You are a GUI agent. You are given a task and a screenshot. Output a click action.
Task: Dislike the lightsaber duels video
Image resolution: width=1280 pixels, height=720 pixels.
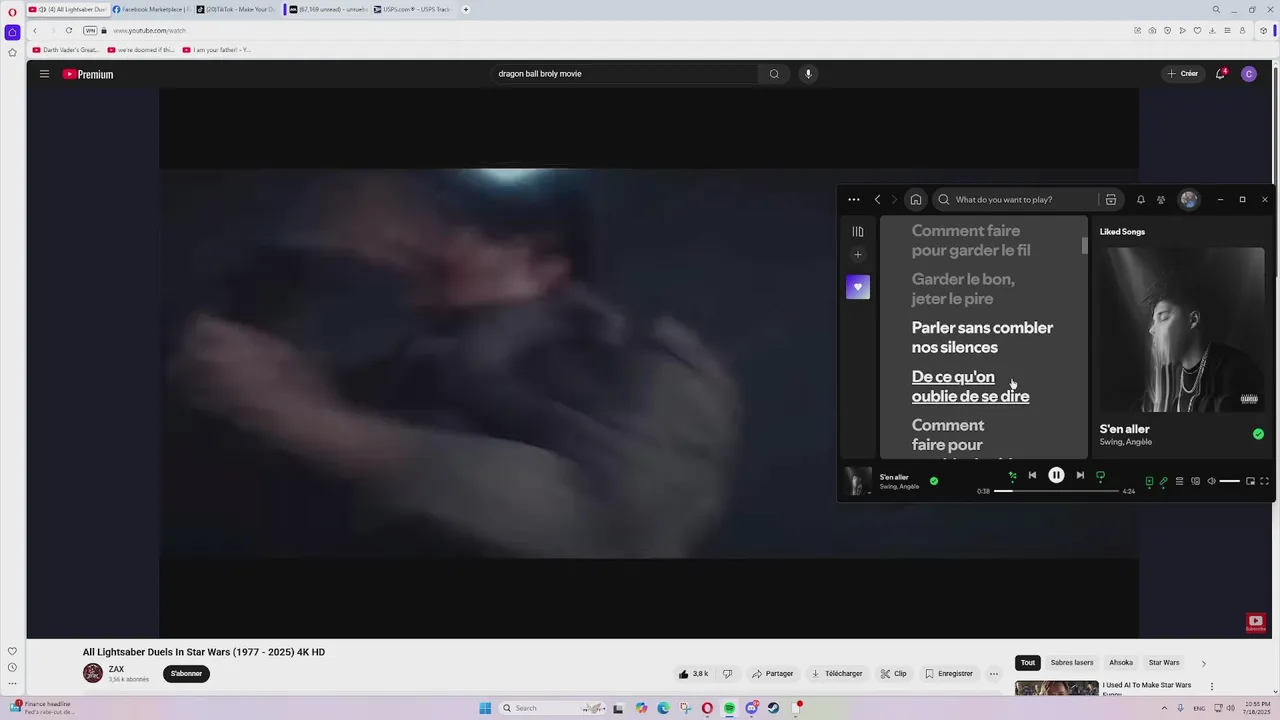[727, 674]
